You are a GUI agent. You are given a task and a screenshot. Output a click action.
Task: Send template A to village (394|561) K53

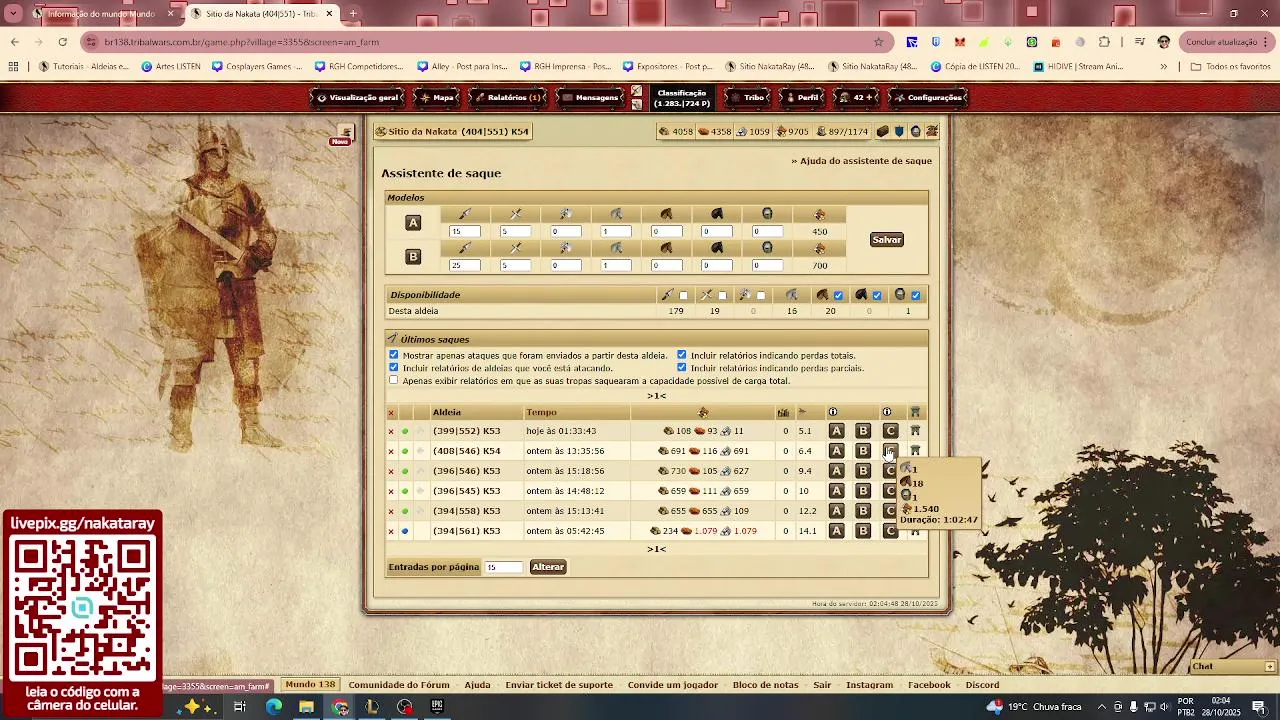tap(837, 531)
